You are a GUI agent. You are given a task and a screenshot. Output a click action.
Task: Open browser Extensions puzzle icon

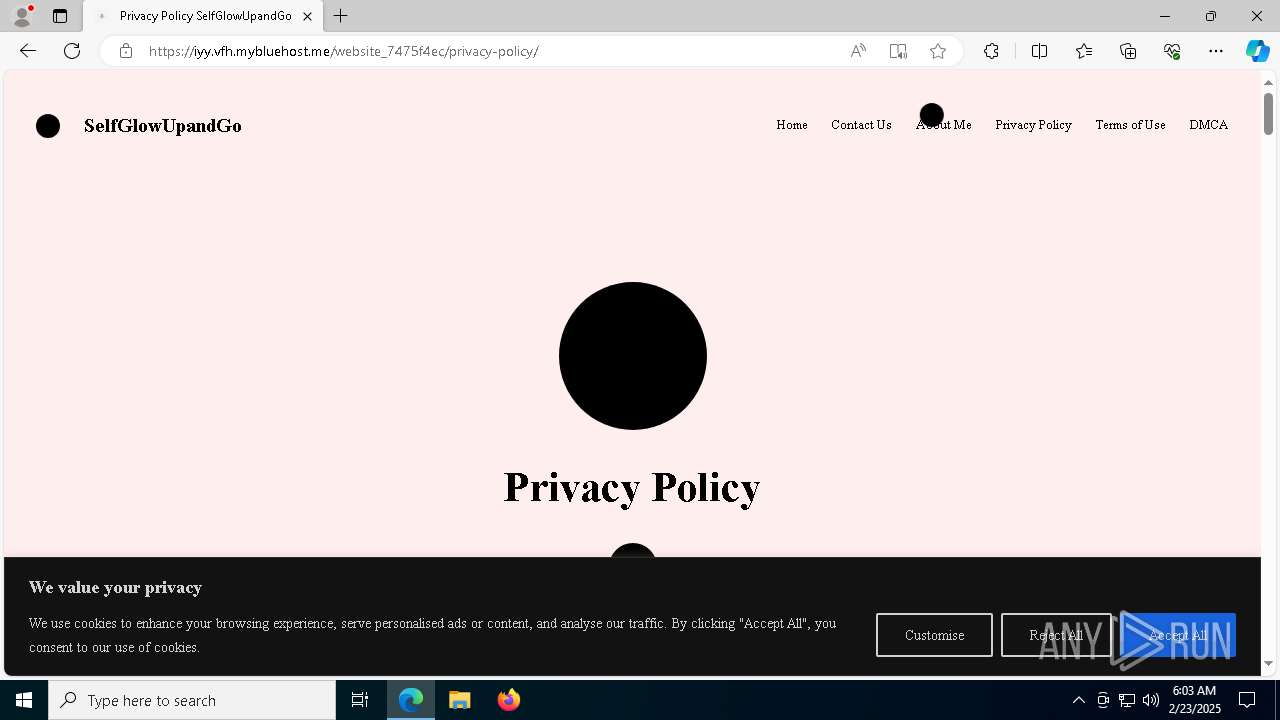[991, 51]
